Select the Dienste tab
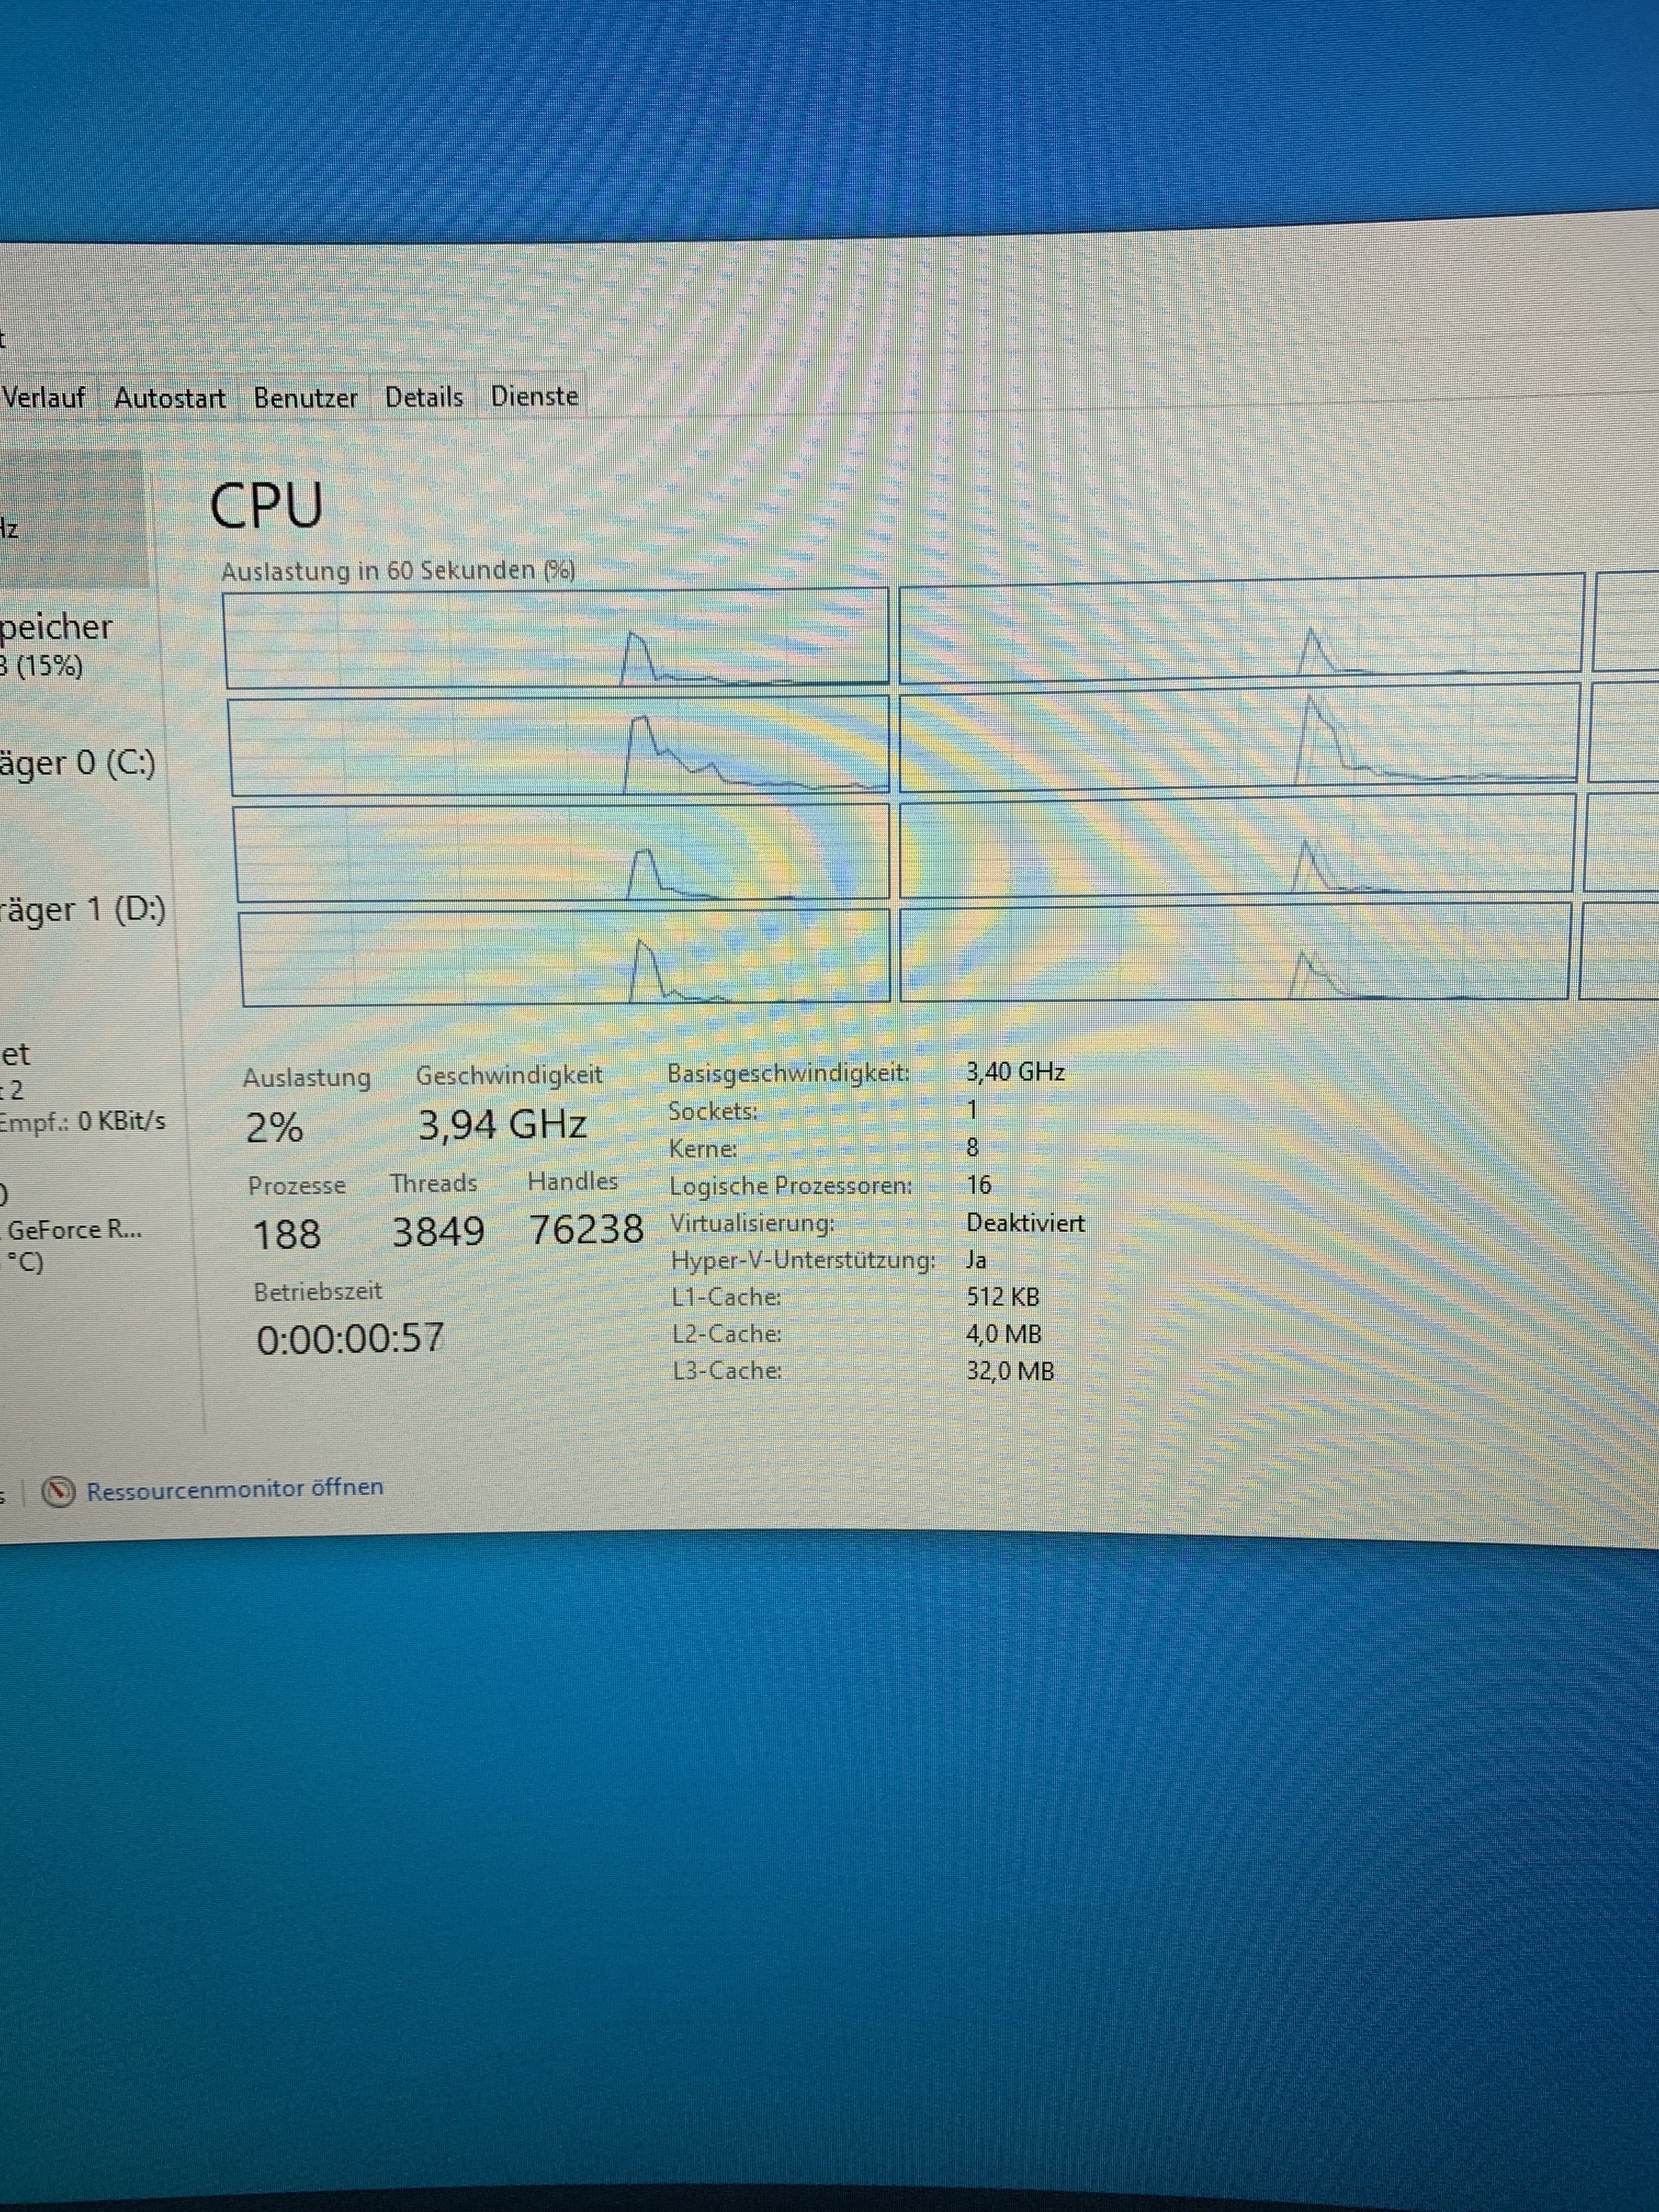Screen dimensions: 1659x2212 pyautogui.click(x=534, y=396)
